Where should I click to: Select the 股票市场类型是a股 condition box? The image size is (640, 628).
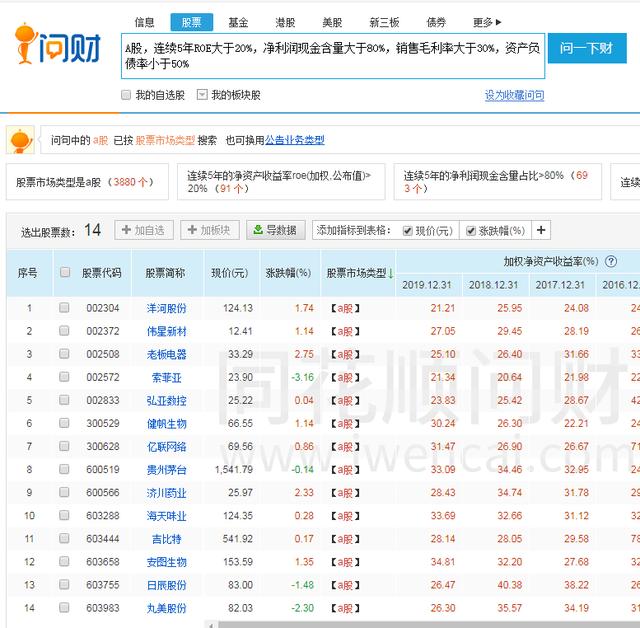tap(87, 182)
